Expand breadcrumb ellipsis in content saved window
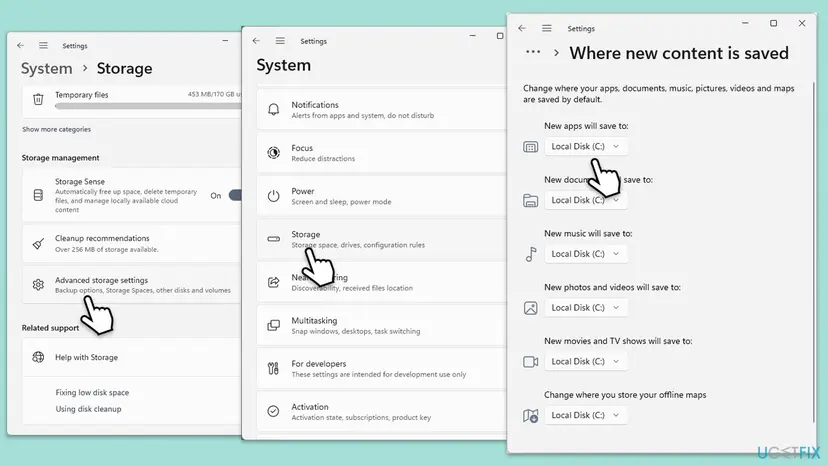 [x=533, y=52]
